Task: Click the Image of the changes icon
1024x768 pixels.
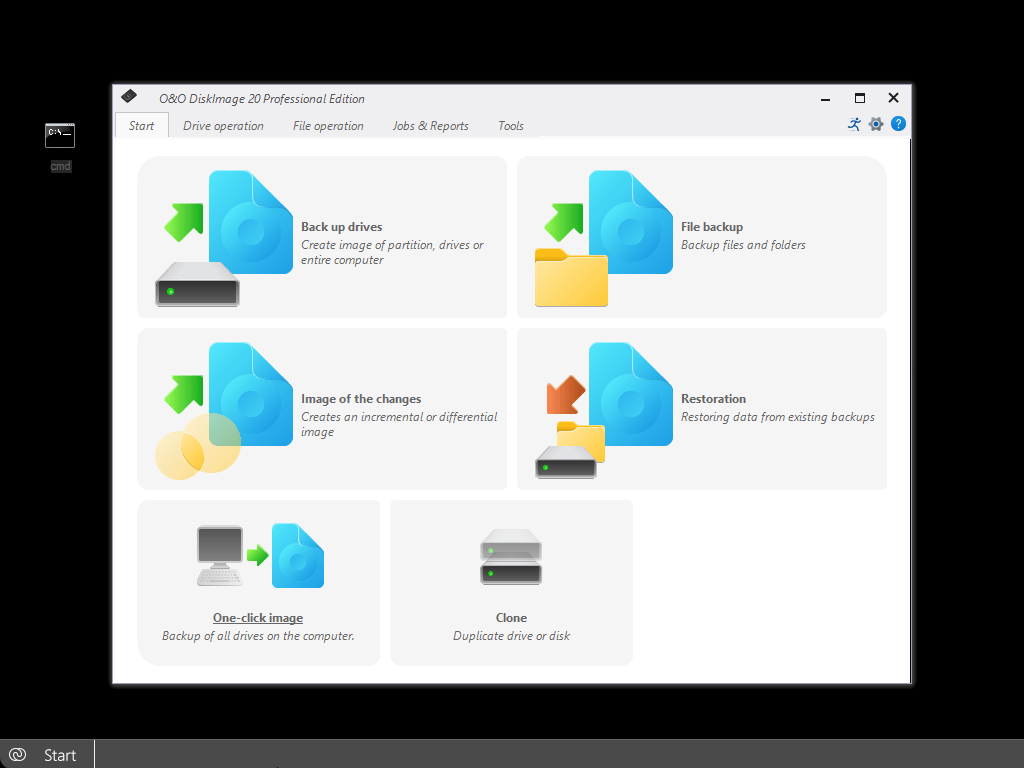Action: [224, 411]
